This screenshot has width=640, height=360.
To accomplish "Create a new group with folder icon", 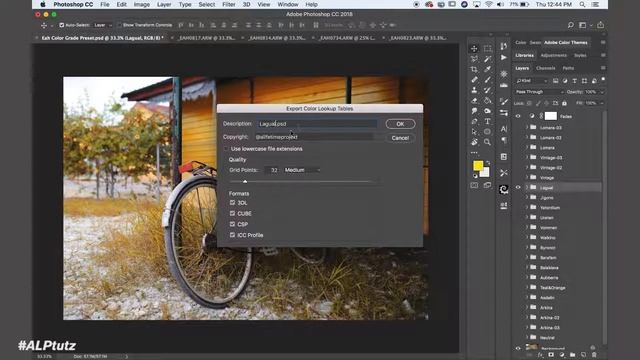I will [573, 355].
